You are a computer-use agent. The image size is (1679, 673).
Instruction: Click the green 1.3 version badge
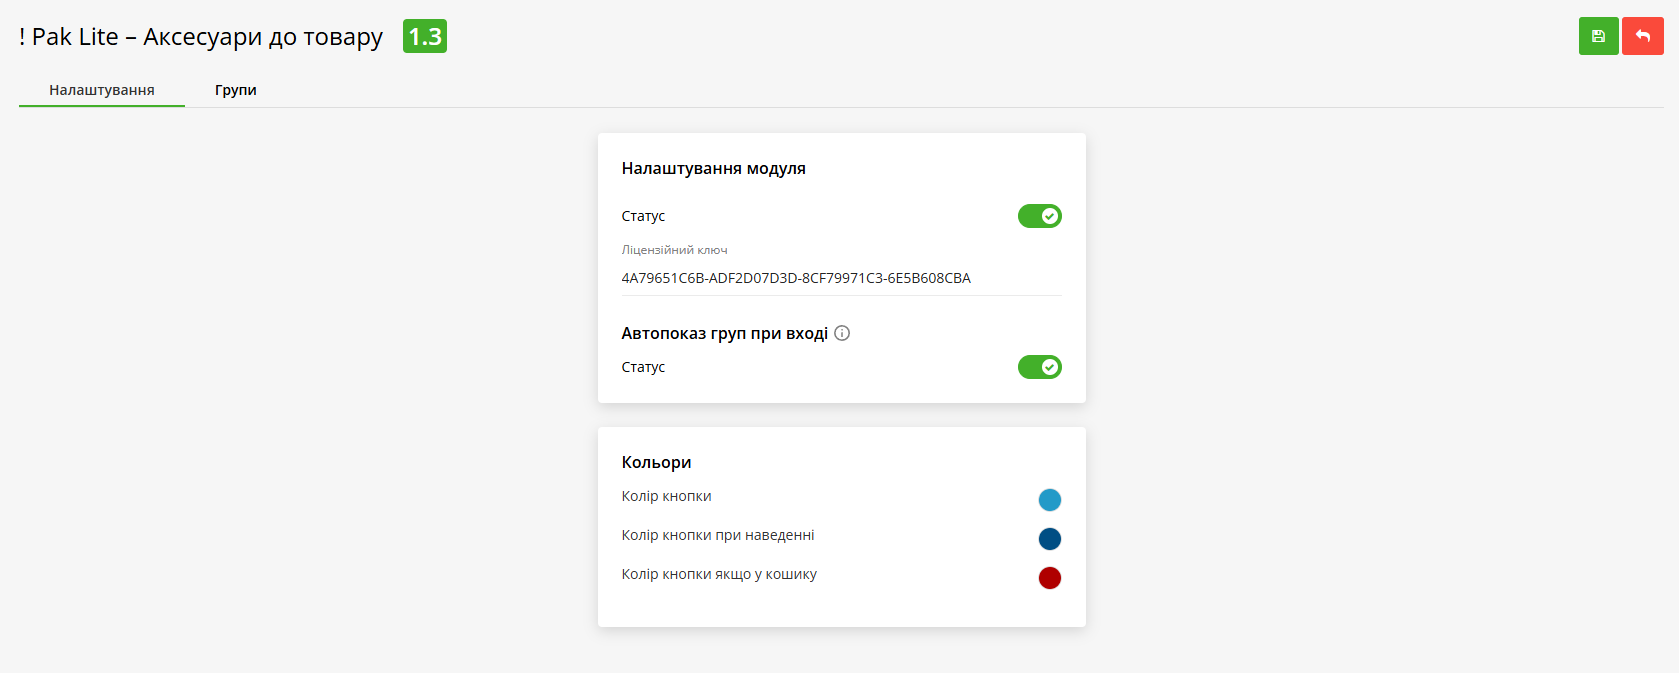click(424, 37)
